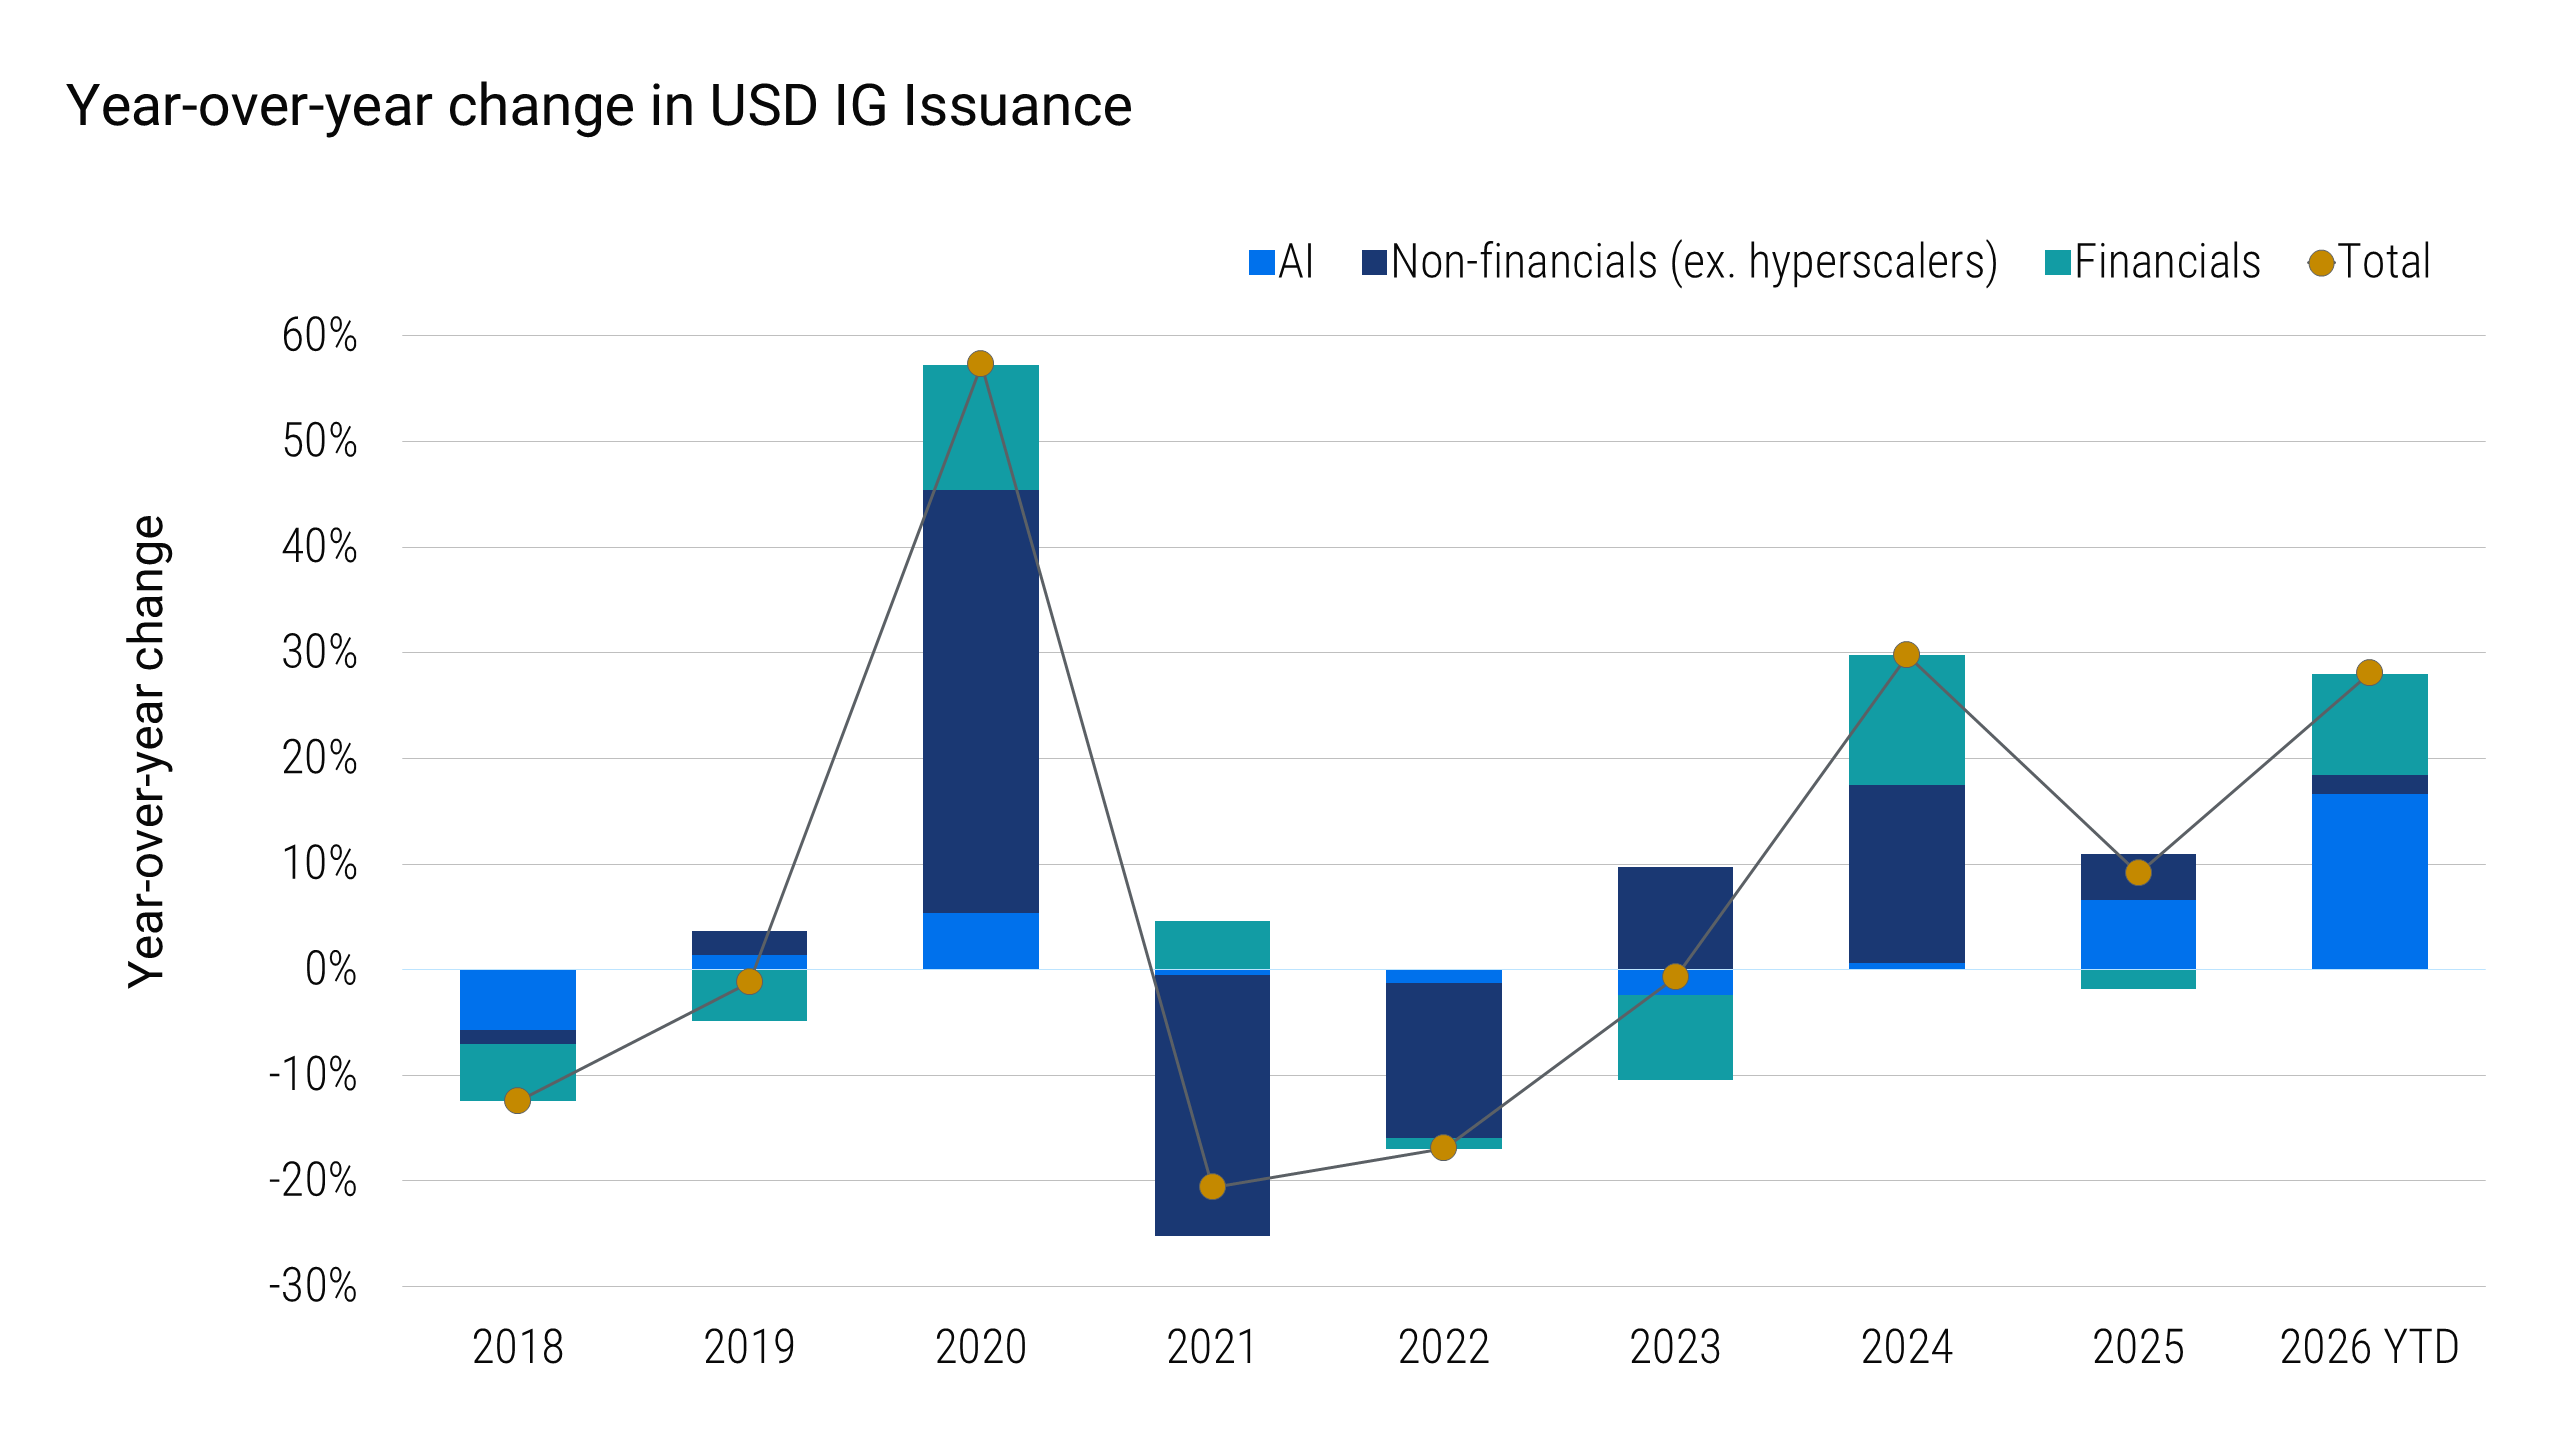Click the 2025 Non-financials bar segment

[x=2138, y=877]
